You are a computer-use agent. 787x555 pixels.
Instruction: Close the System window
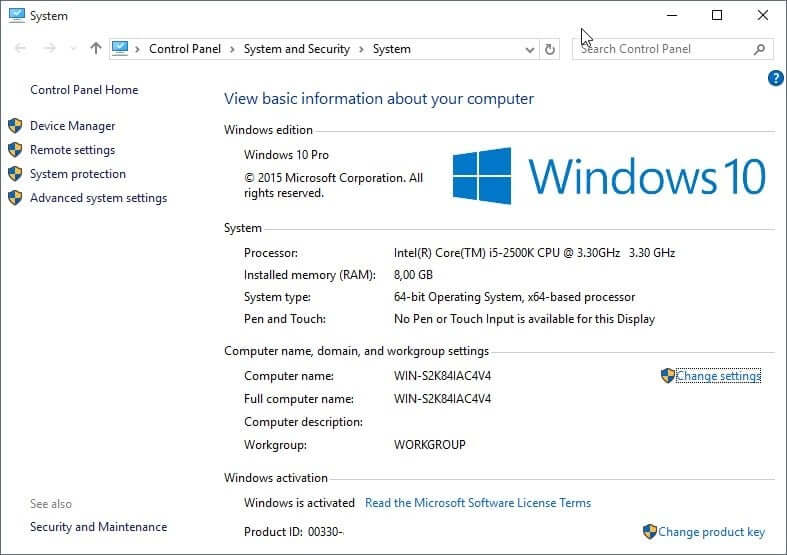coord(763,16)
